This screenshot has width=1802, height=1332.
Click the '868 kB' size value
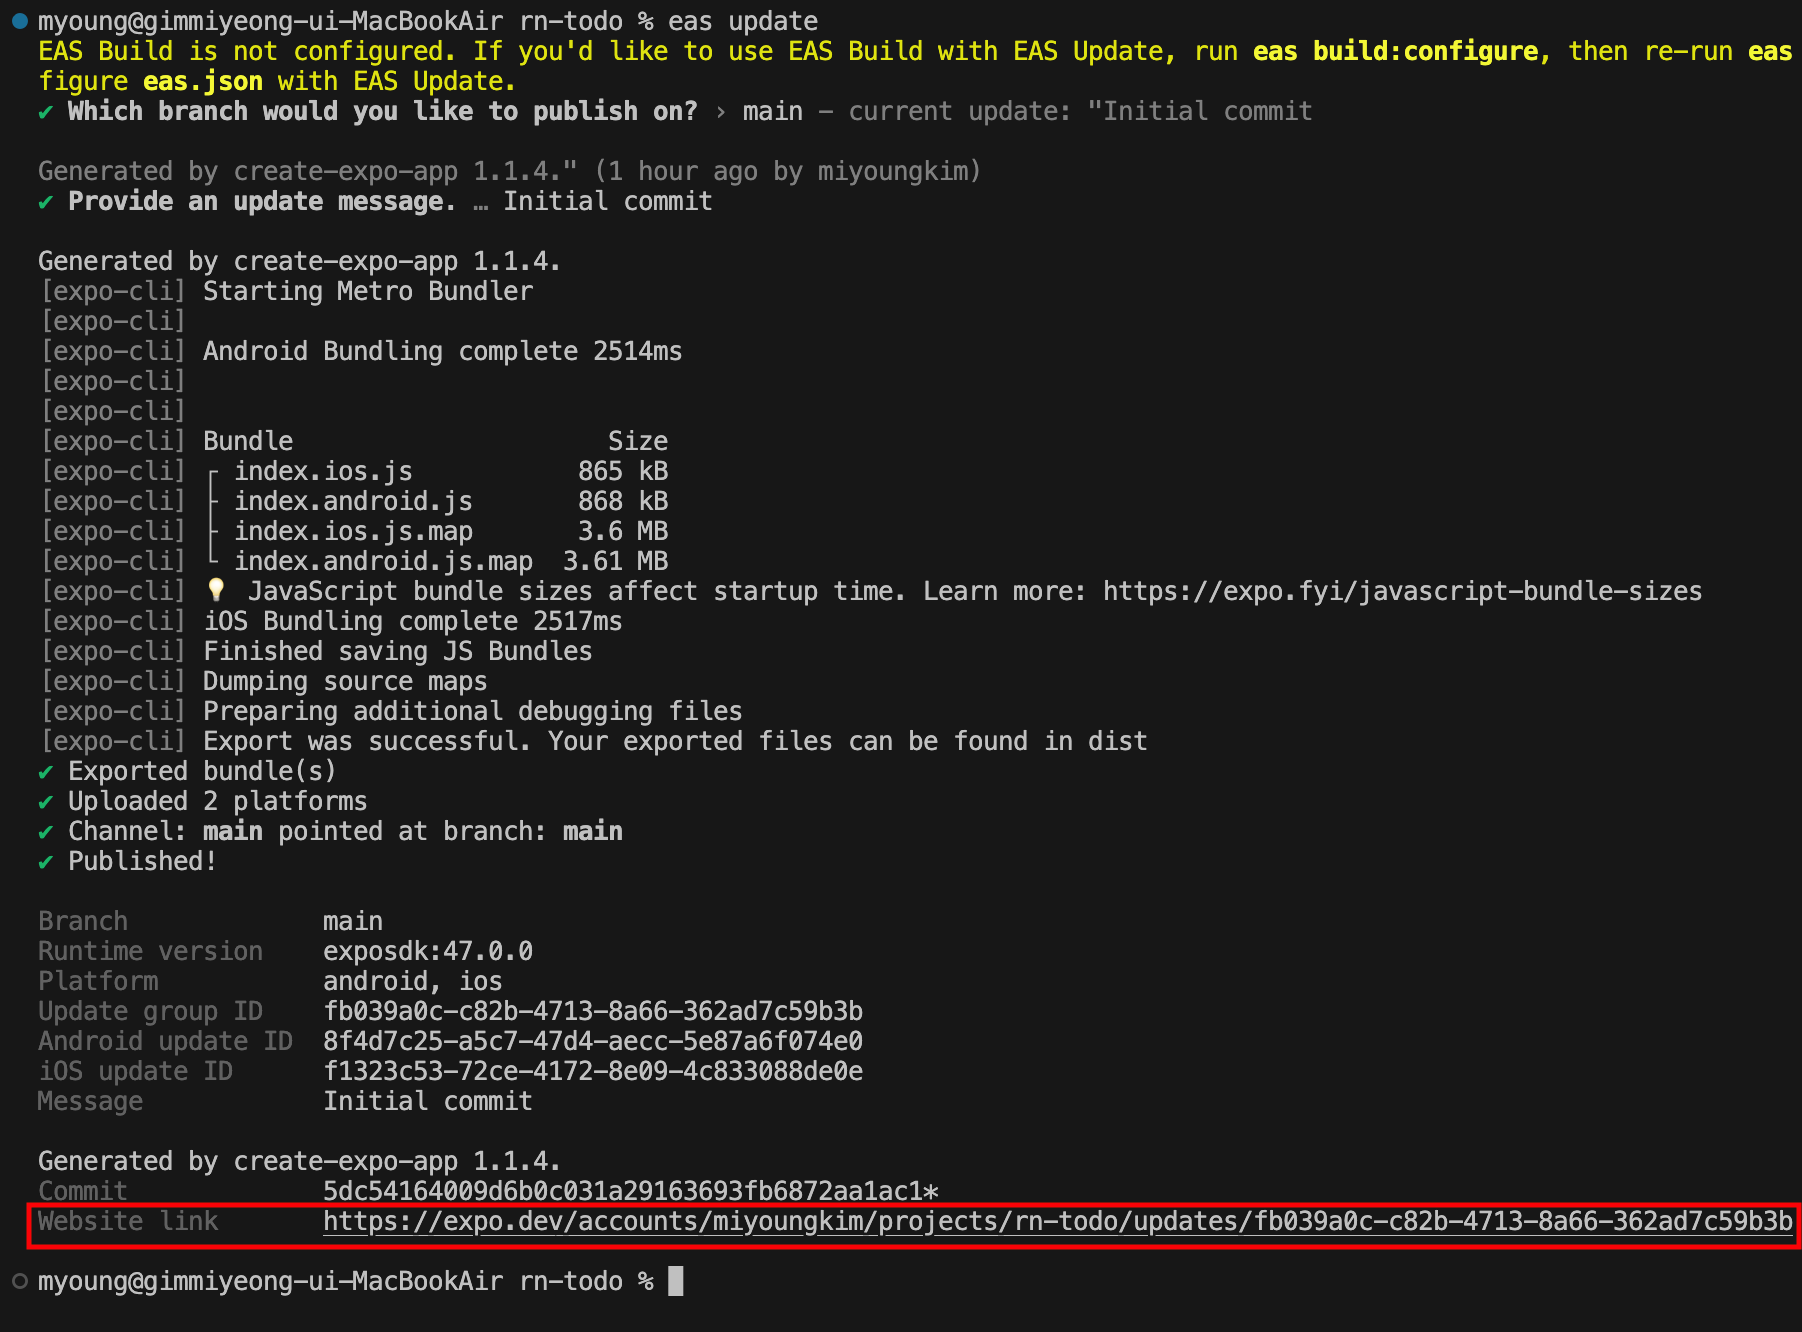click(x=623, y=502)
